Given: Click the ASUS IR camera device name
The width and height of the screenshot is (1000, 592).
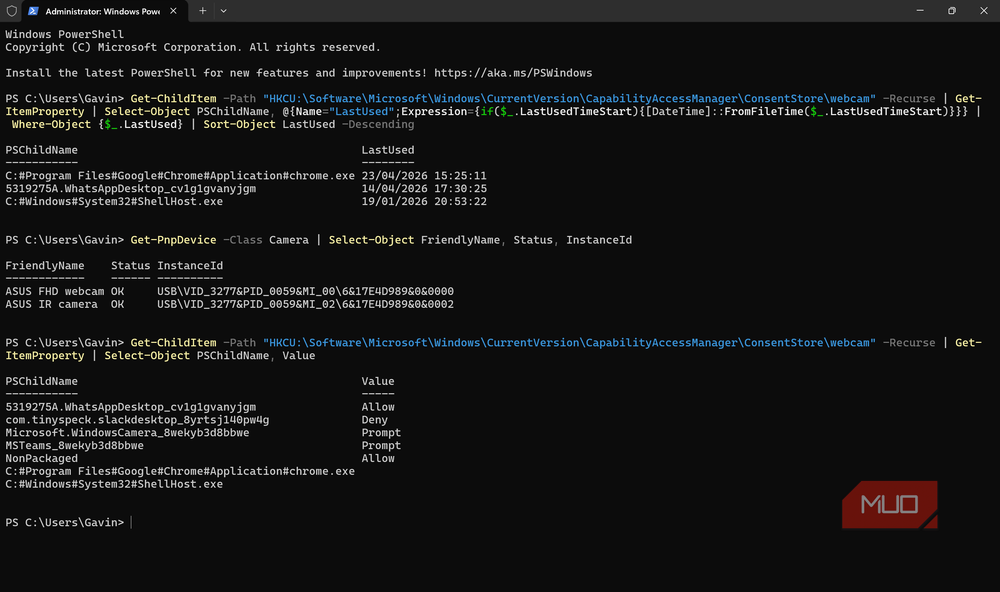Looking at the screenshot, I should tap(52, 304).
